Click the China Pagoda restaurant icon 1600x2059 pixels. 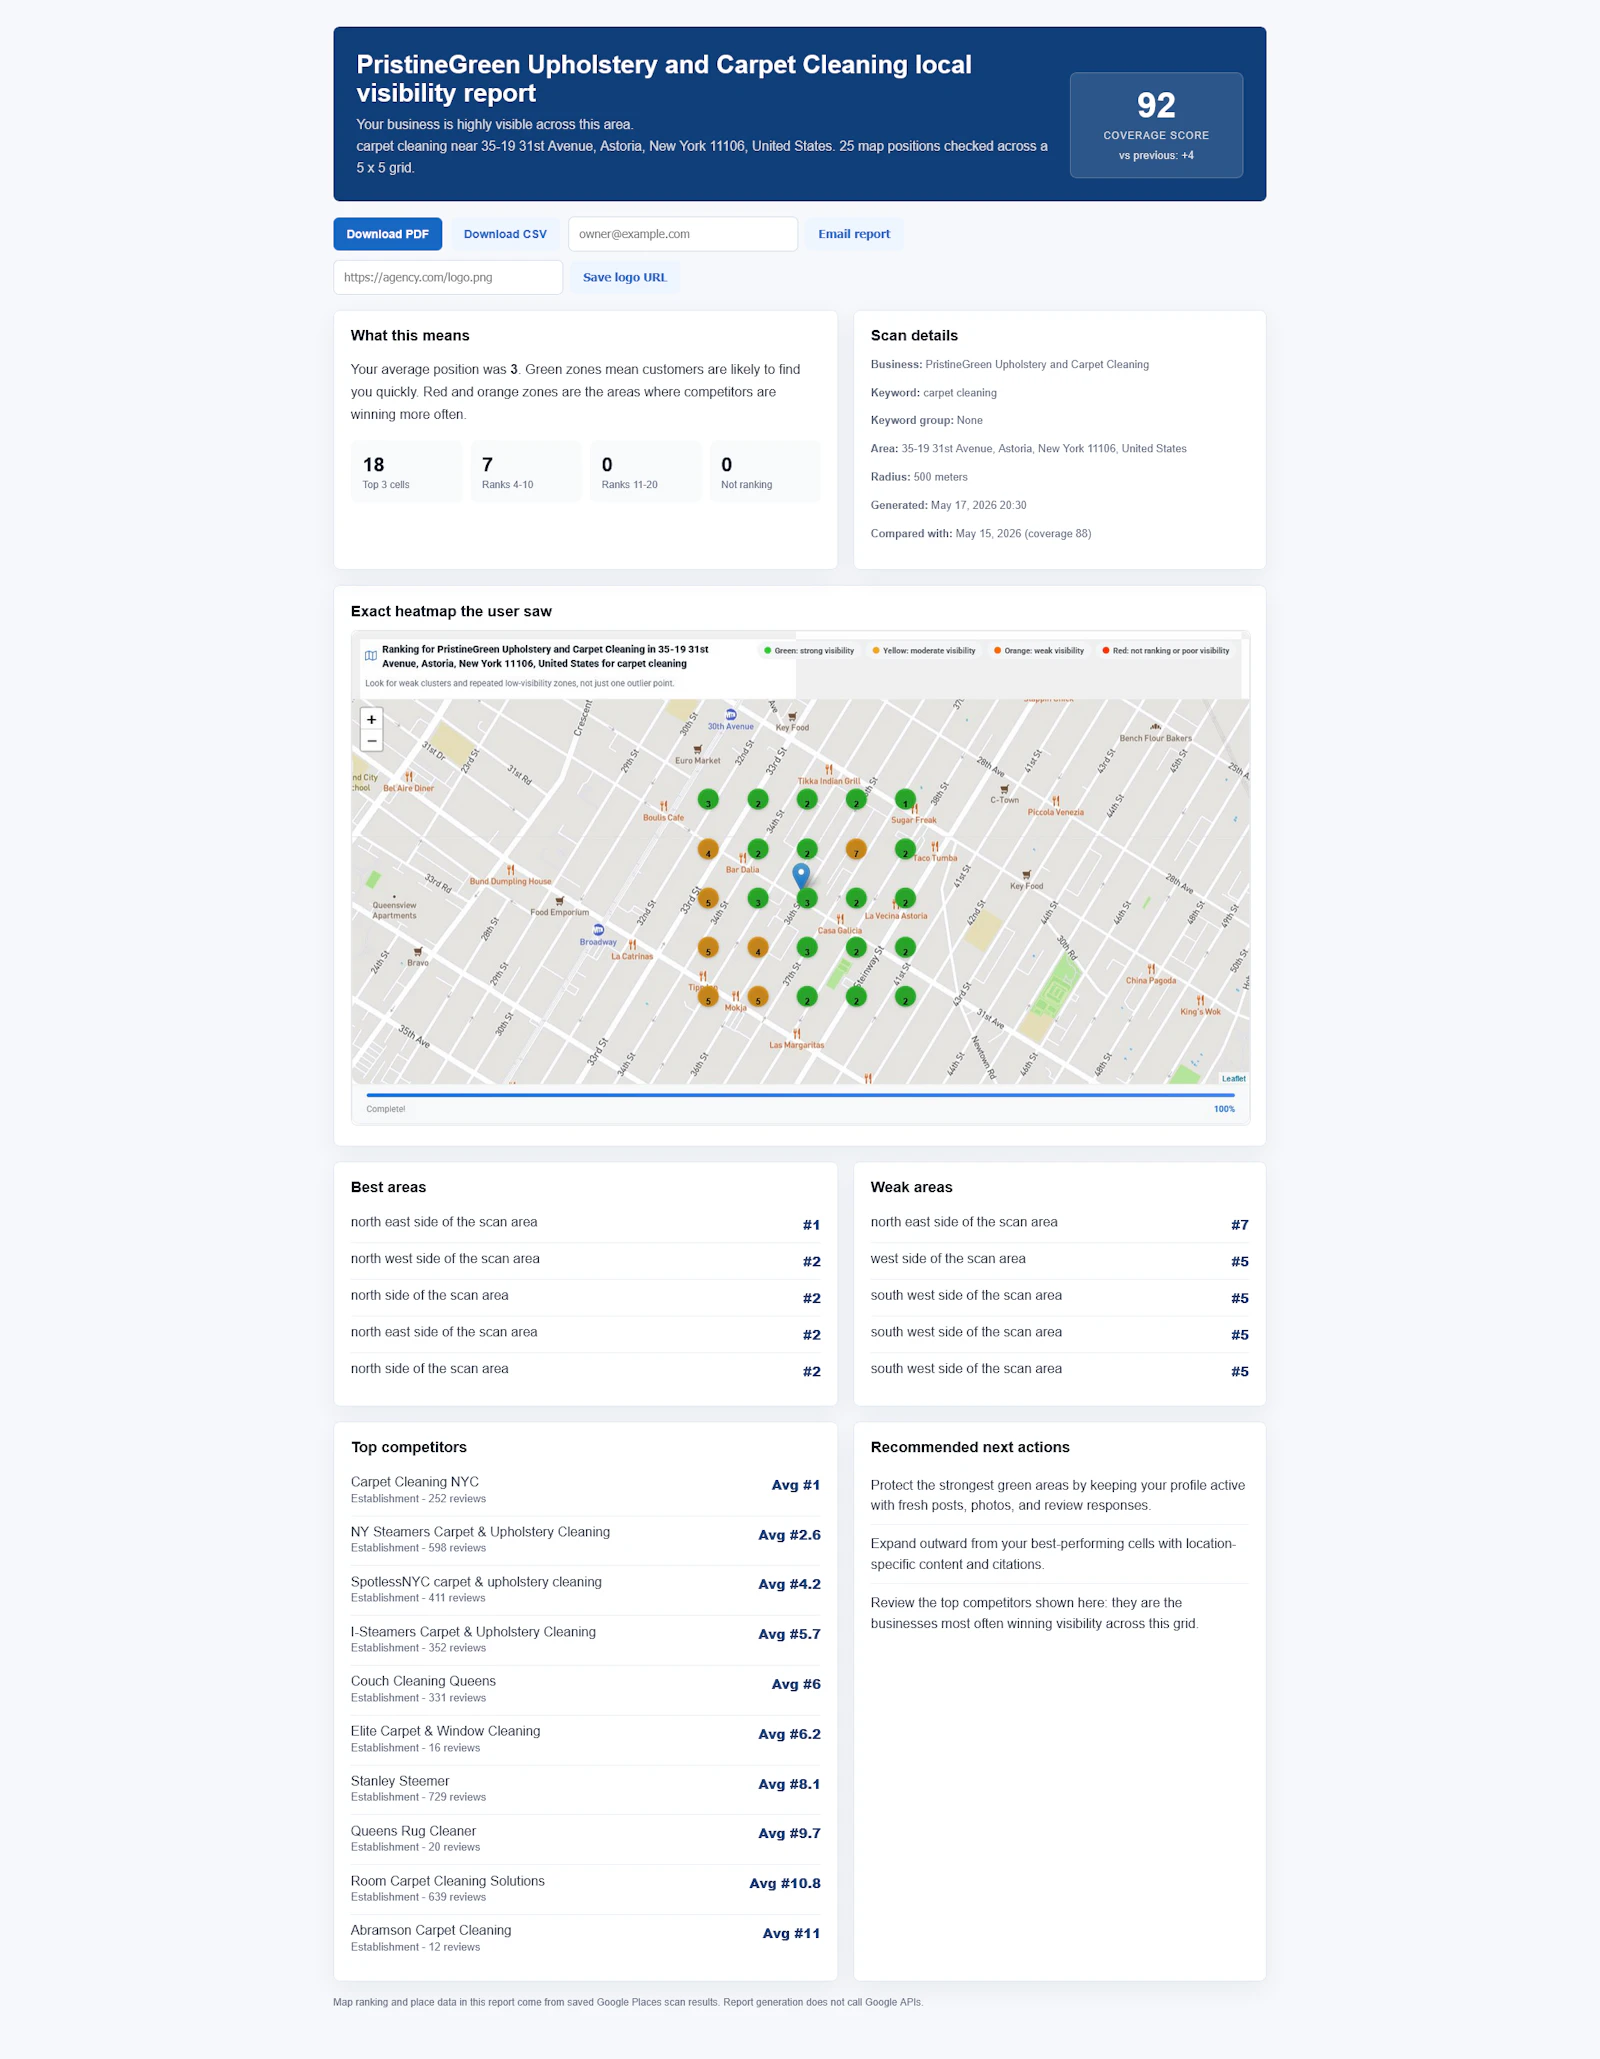1152,969
